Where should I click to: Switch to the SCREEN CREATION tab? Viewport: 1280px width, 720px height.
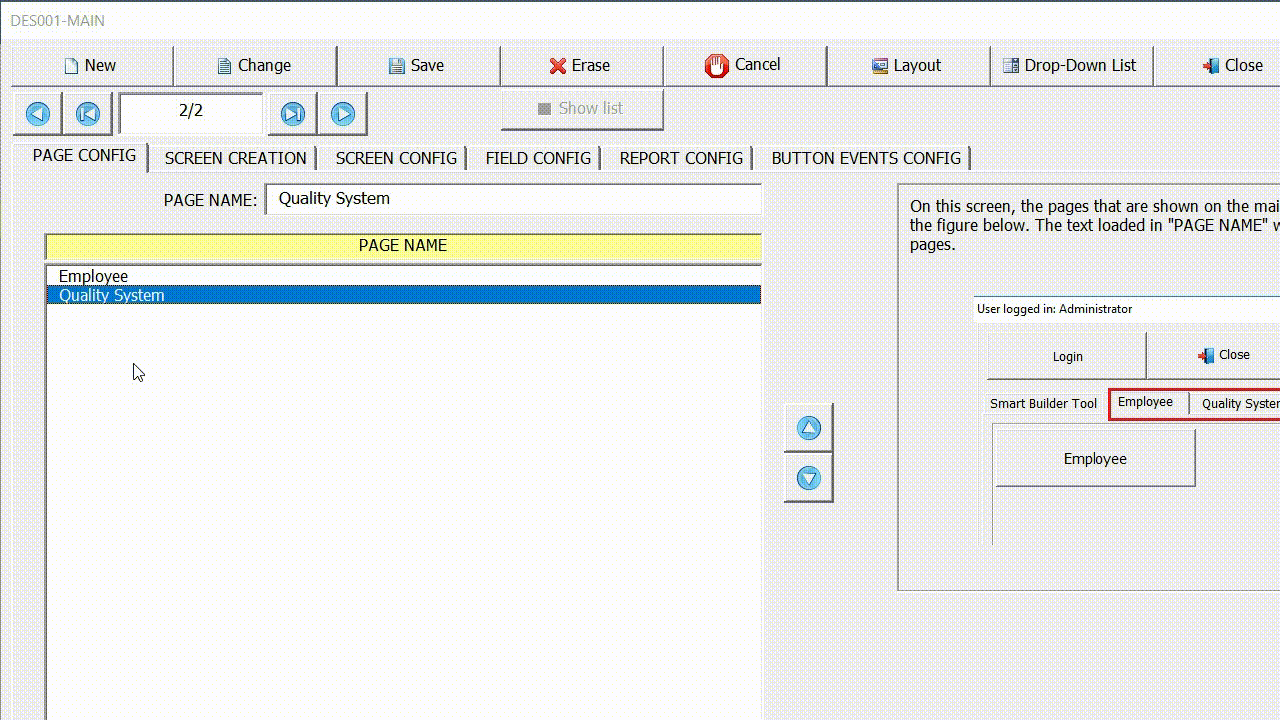pyautogui.click(x=235, y=158)
